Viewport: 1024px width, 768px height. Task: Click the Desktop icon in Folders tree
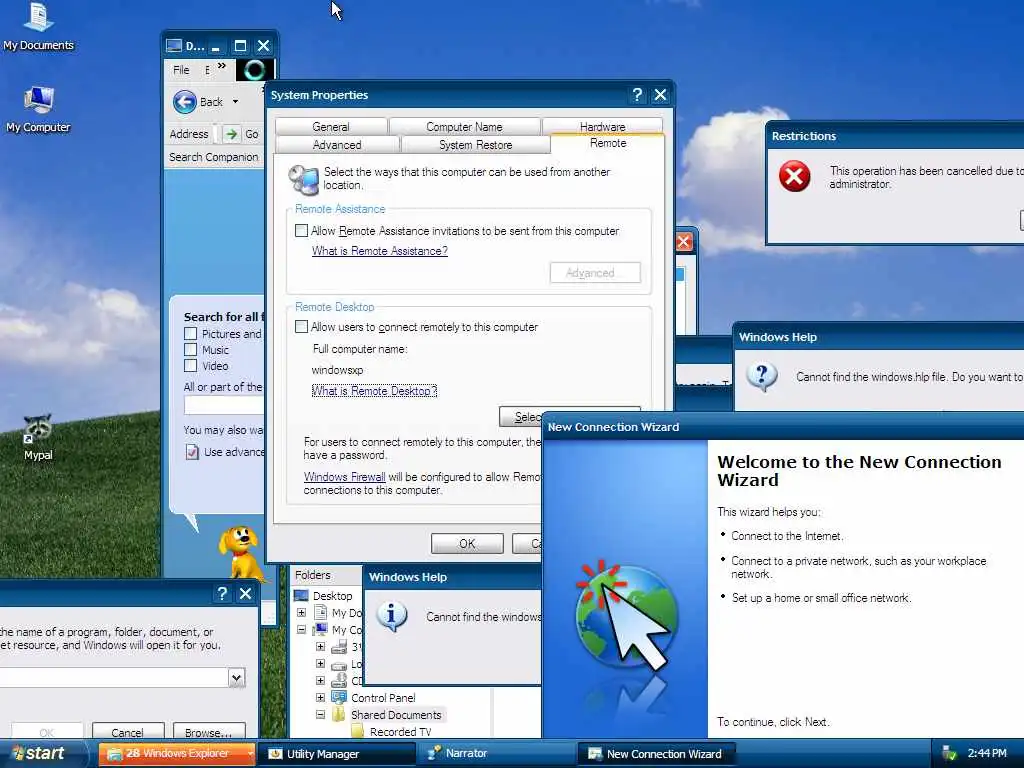[x=301, y=596]
